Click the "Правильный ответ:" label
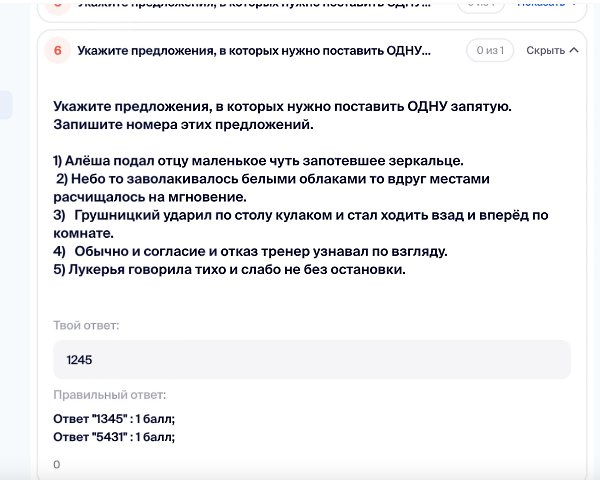This screenshot has width=600, height=480. 109,395
